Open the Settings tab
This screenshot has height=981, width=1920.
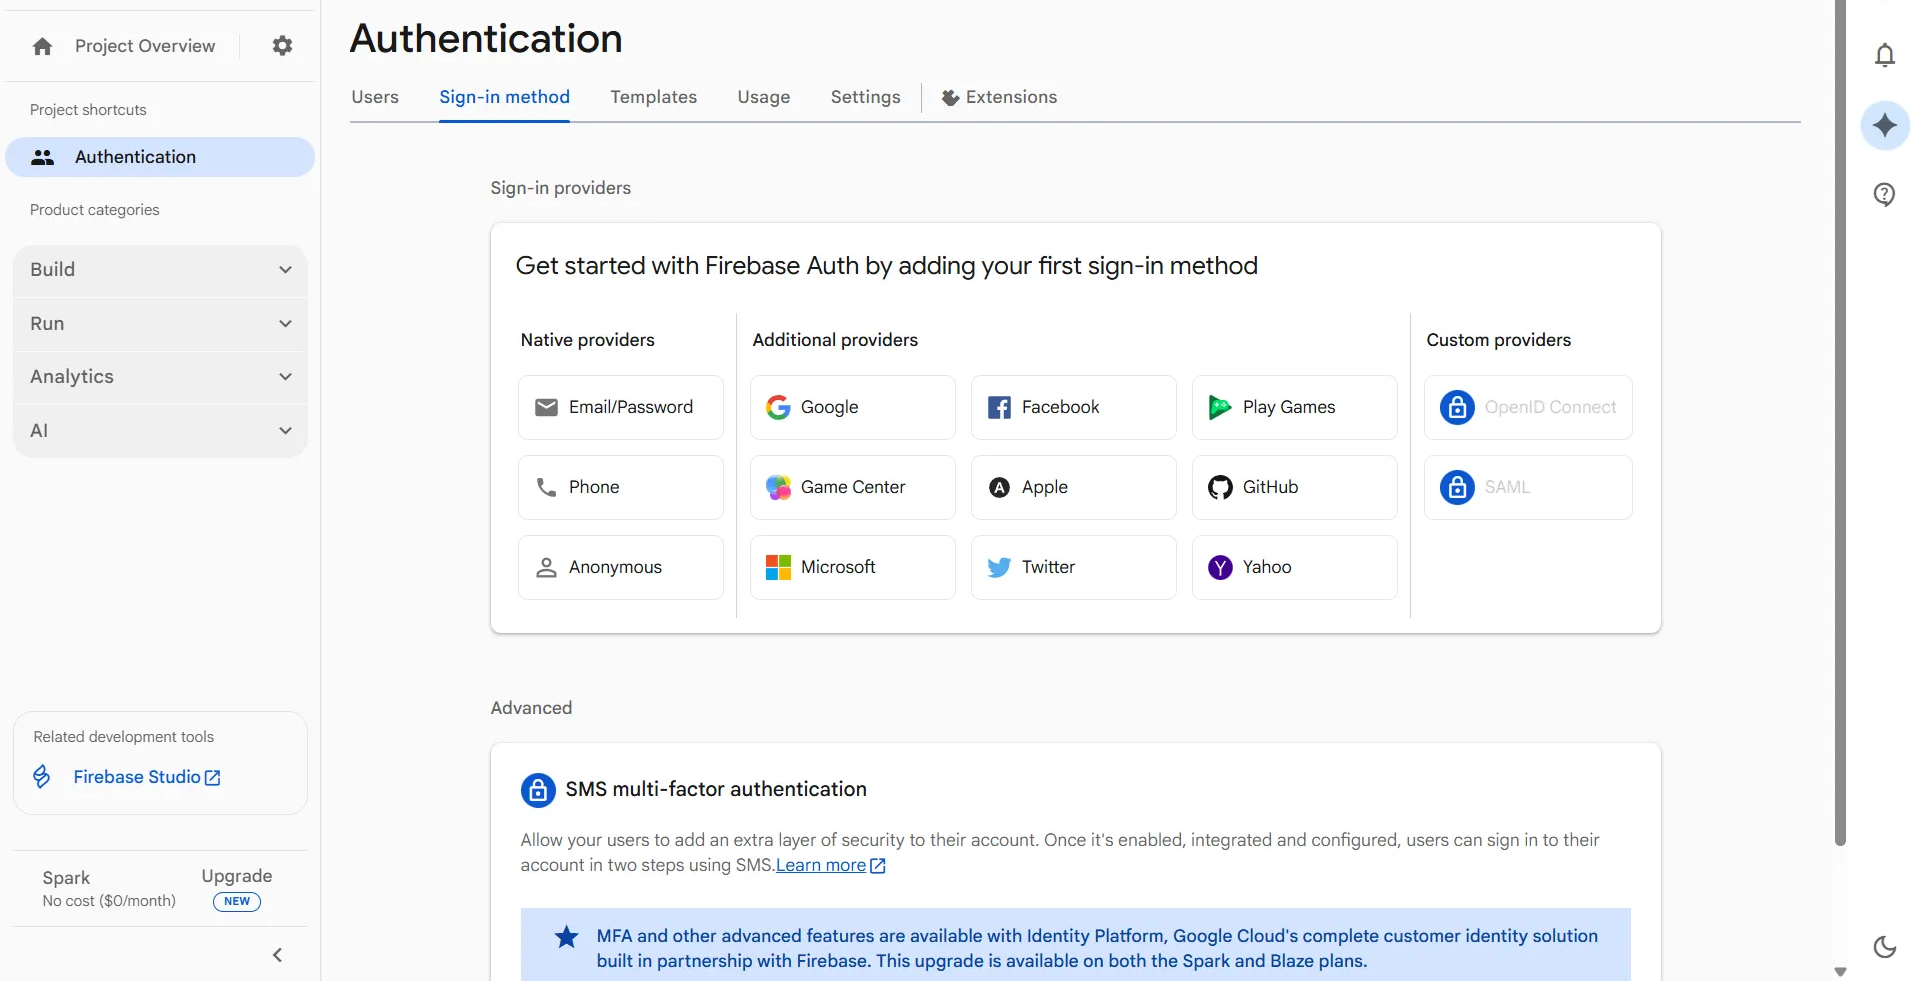point(865,97)
